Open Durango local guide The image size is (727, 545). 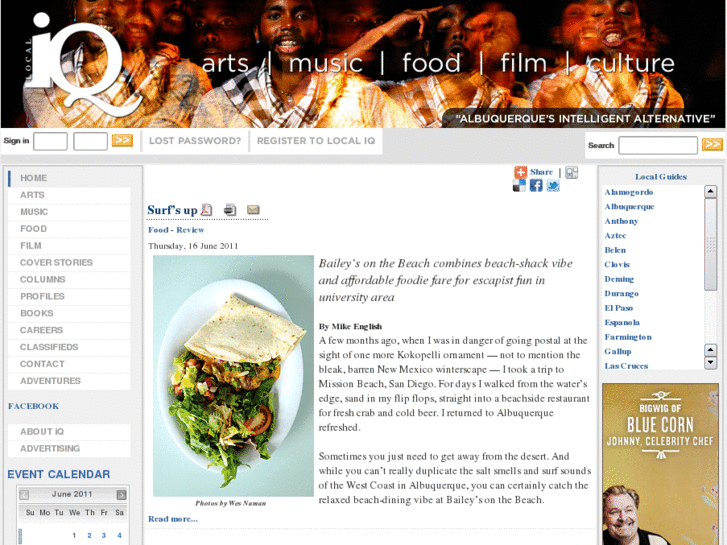coord(621,294)
